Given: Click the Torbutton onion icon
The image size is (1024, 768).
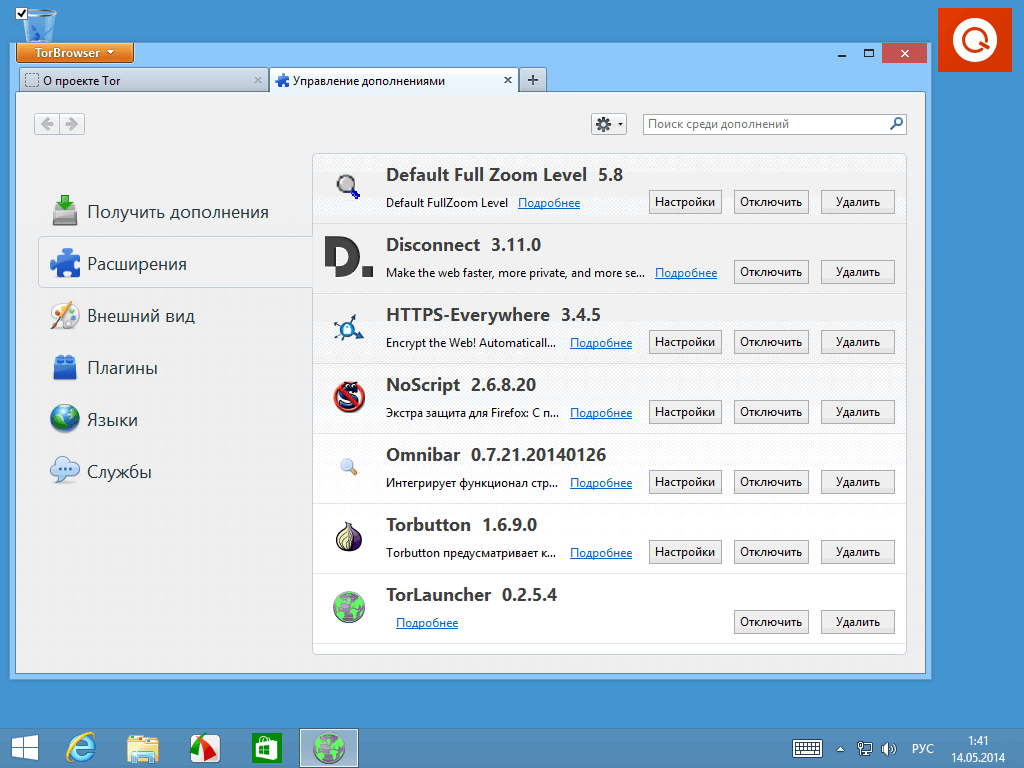Looking at the screenshot, I should coord(348,538).
